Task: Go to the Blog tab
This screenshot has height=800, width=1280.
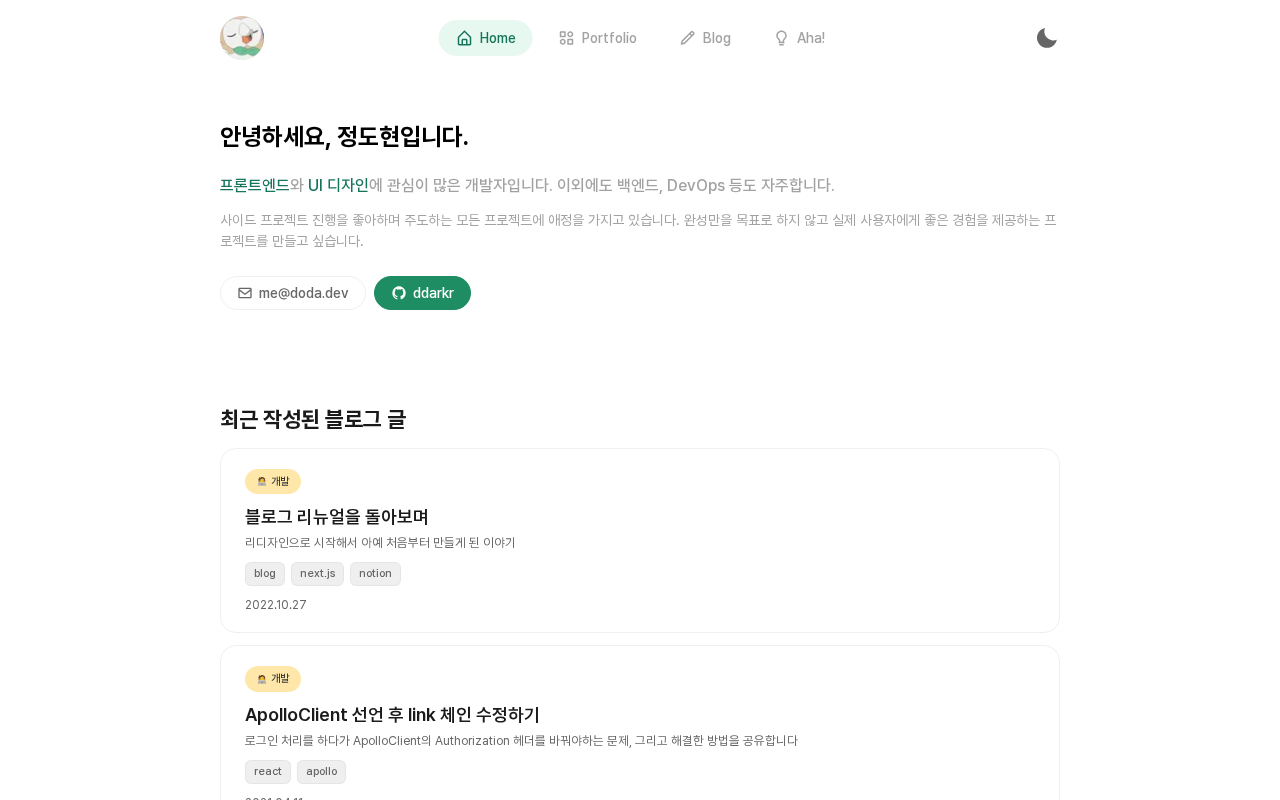Action: click(x=705, y=38)
